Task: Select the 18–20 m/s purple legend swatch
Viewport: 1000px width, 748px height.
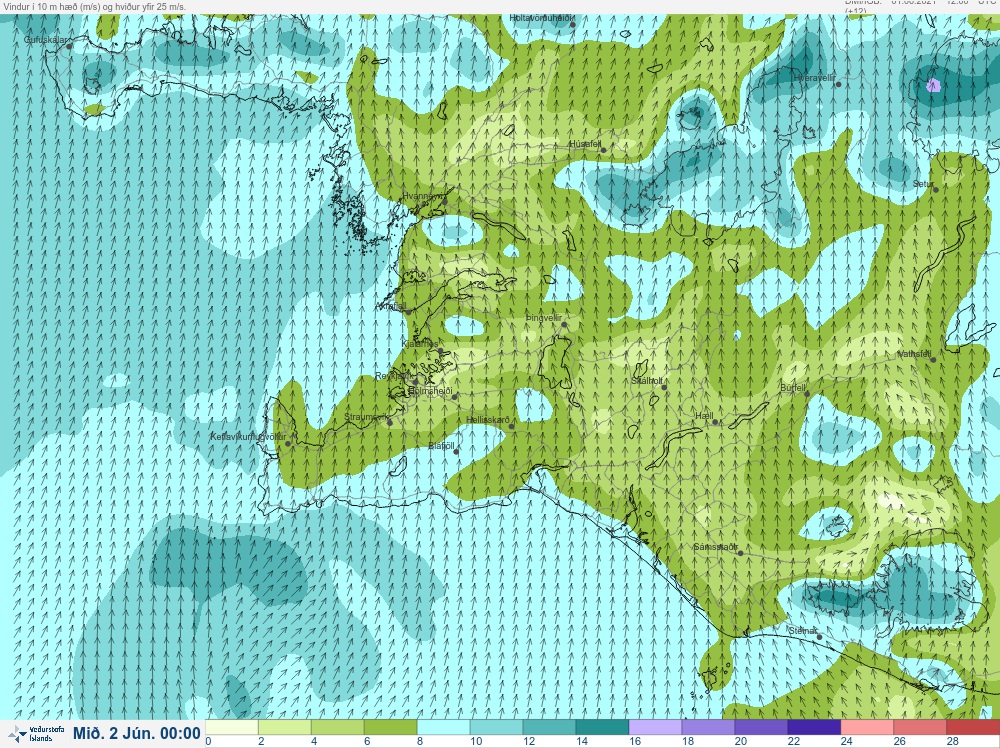Action: pos(708,728)
